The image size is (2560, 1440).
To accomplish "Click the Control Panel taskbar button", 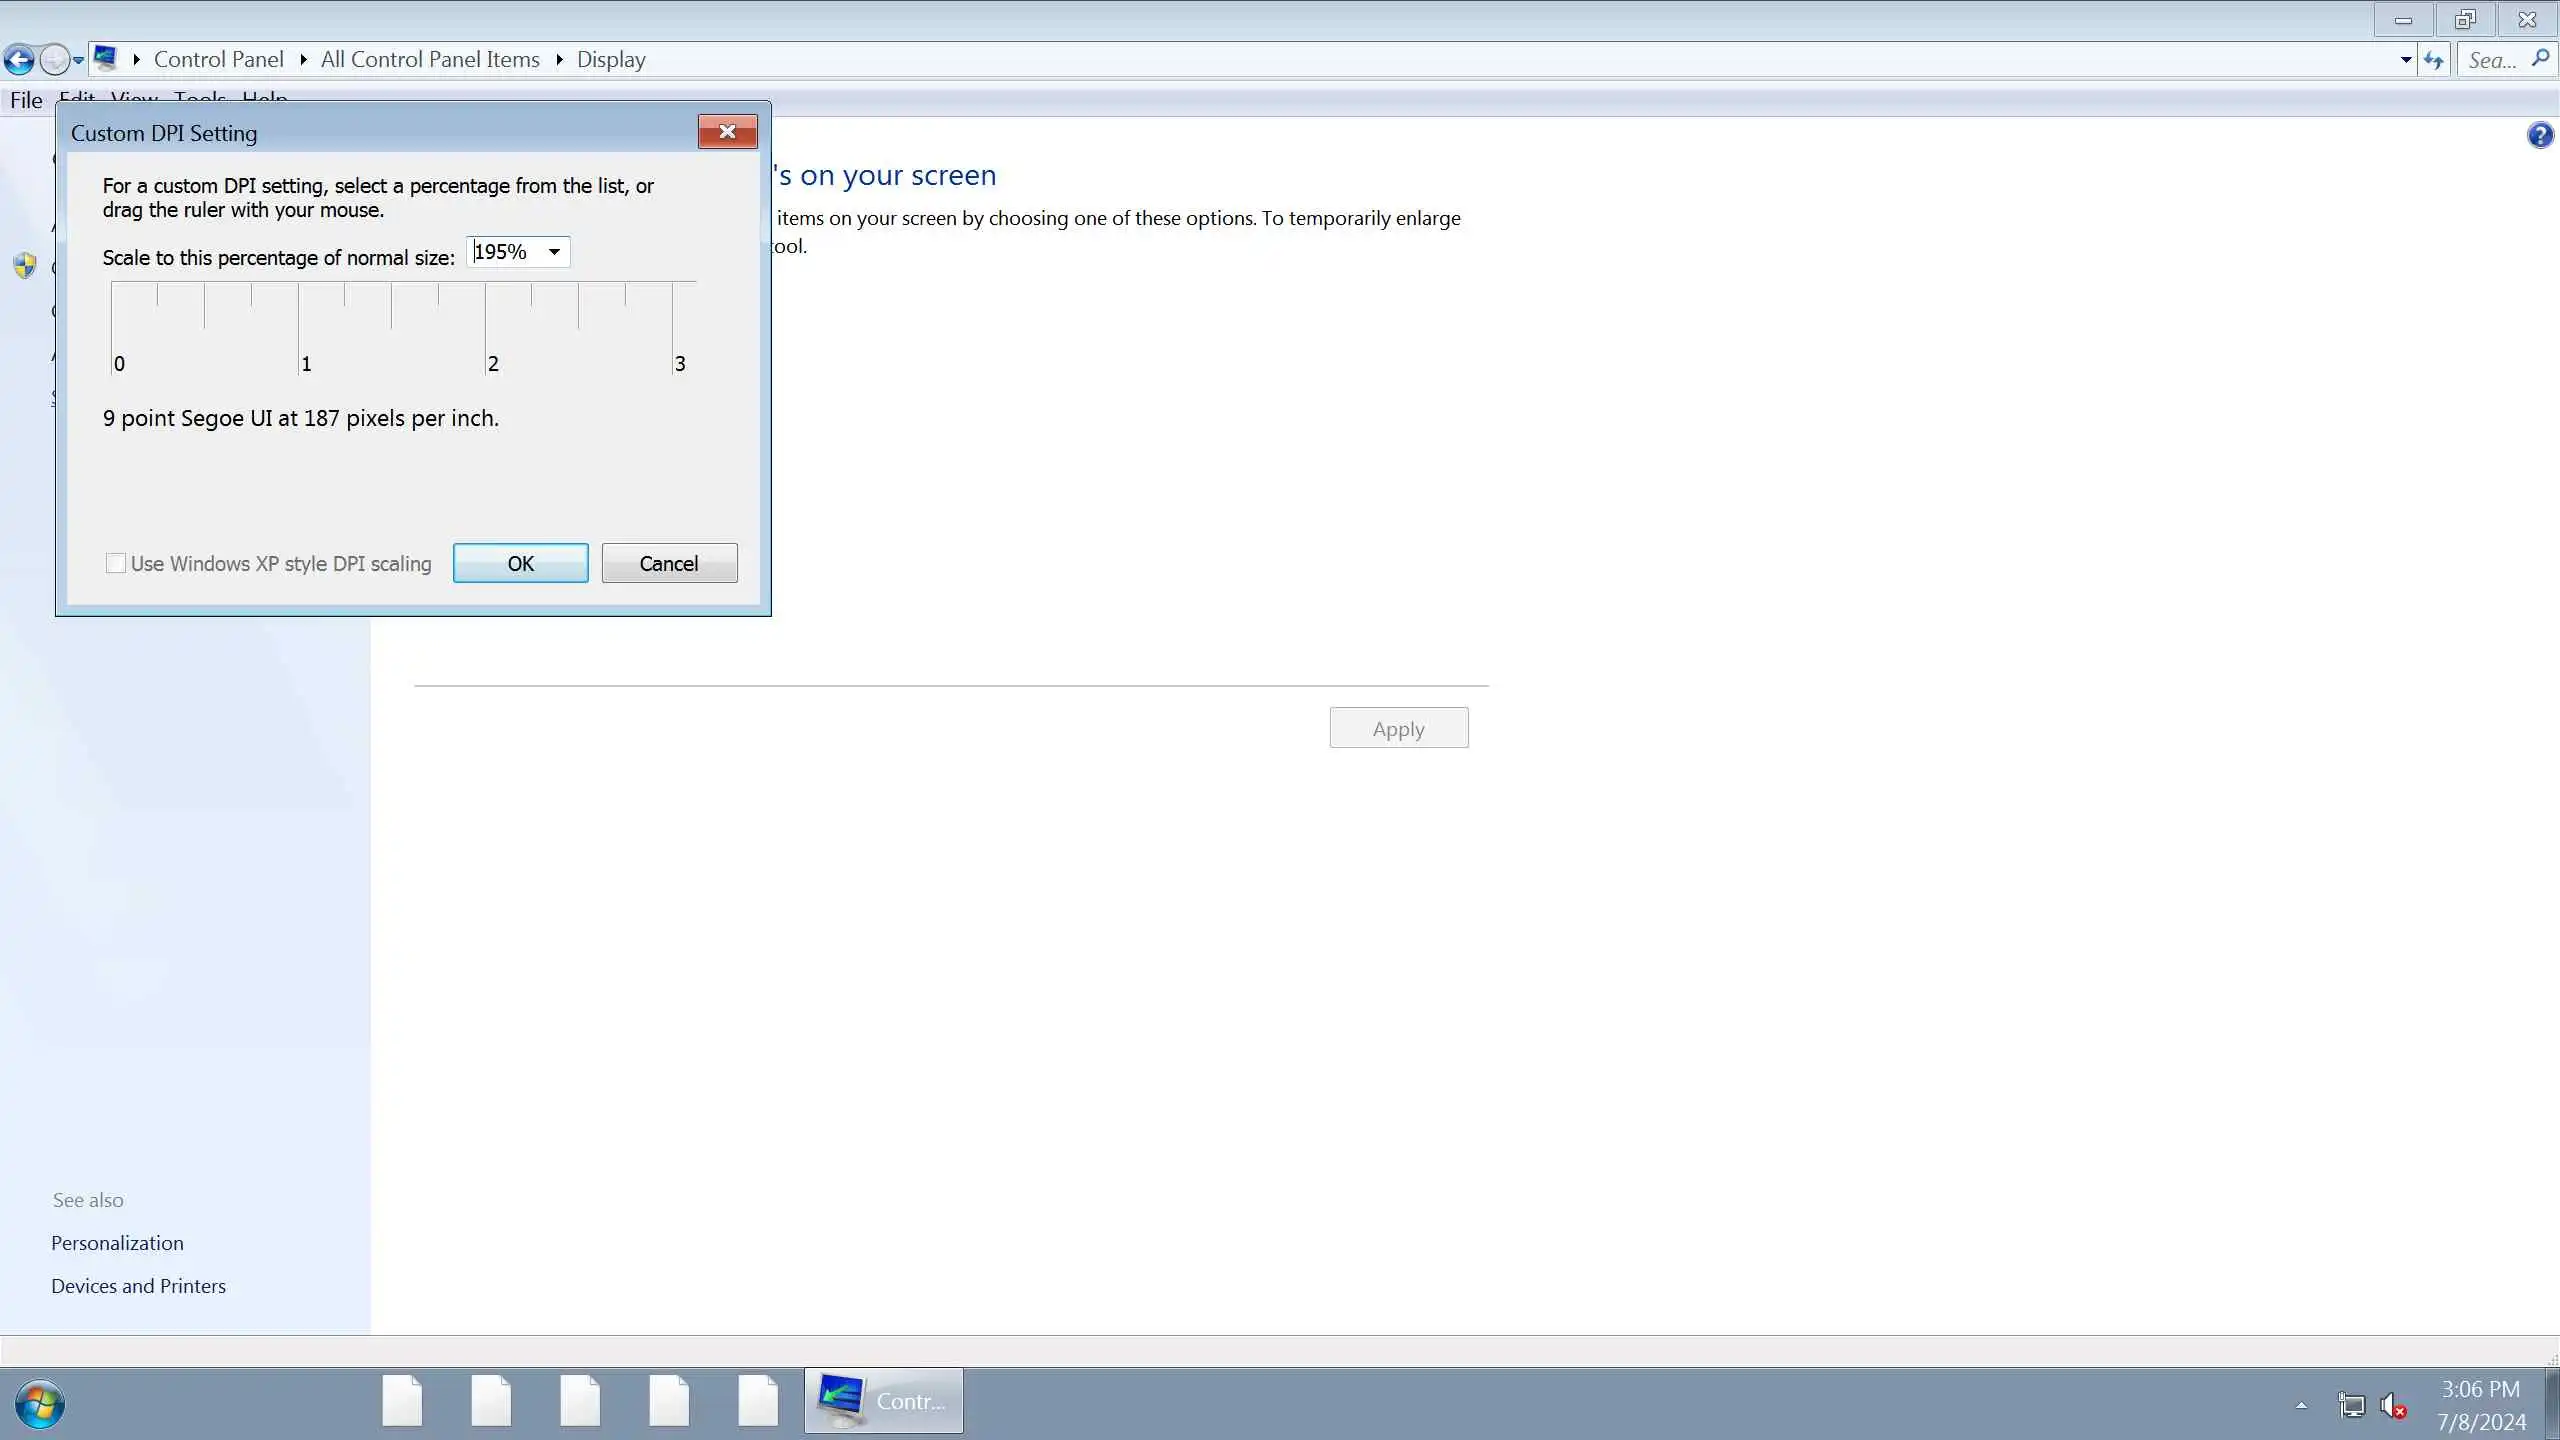I will coord(884,1401).
